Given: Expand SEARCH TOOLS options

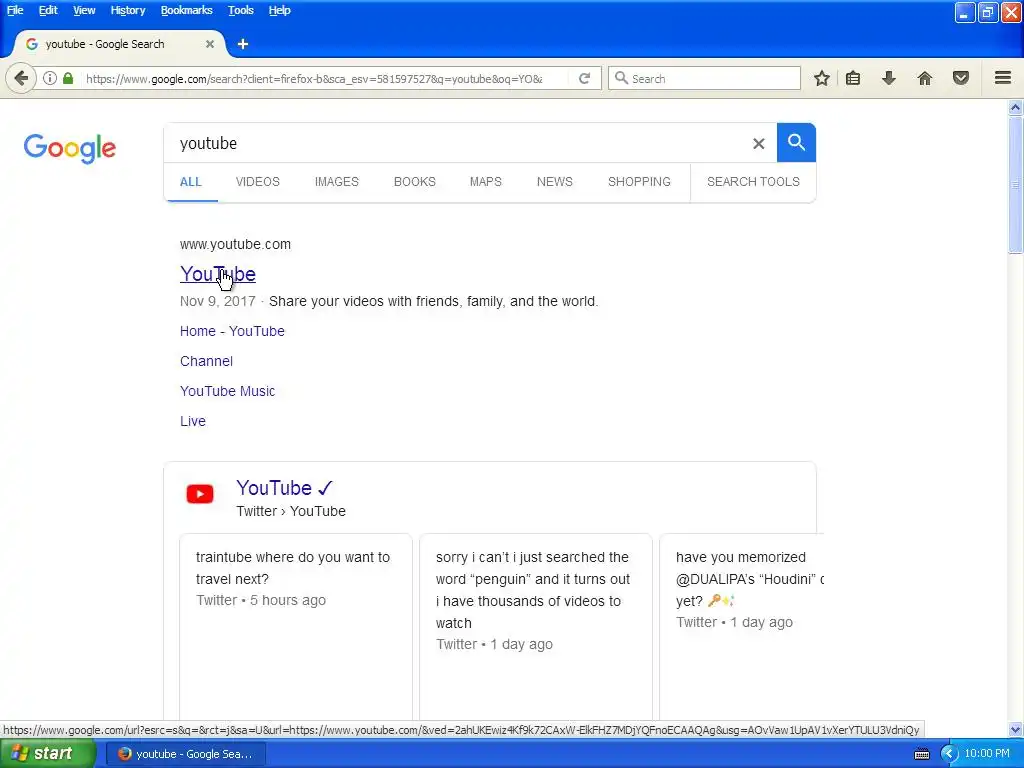Looking at the screenshot, I should (753, 182).
